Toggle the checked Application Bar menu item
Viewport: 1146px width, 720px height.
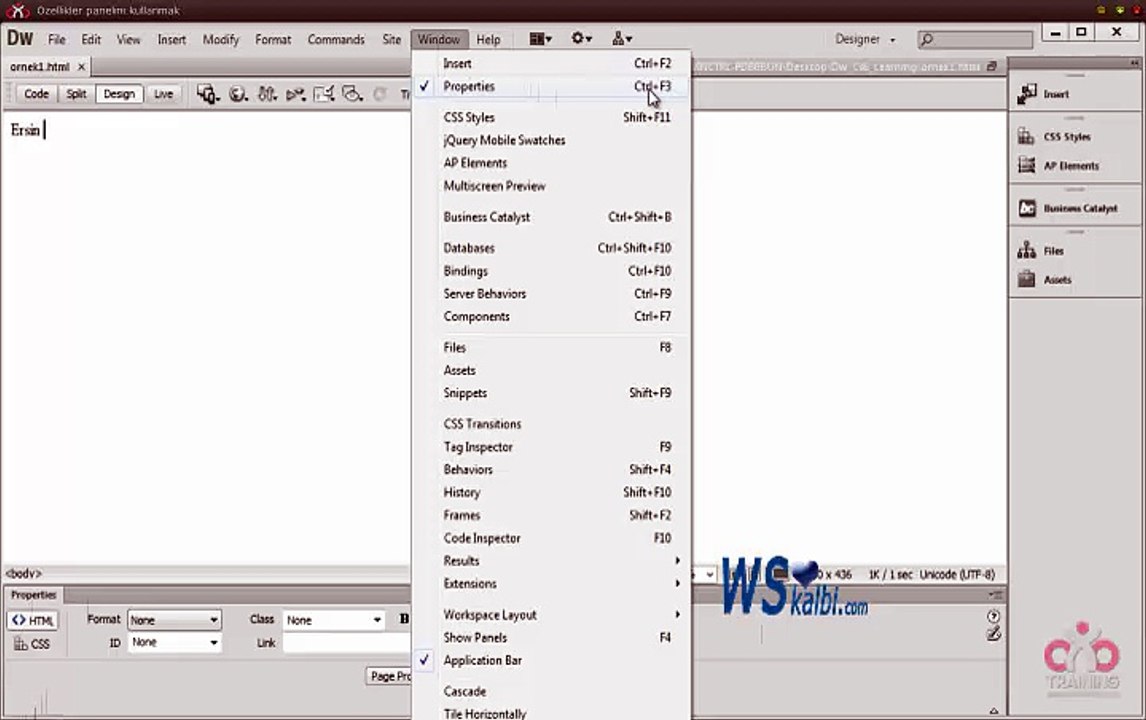pyautogui.click(x=552, y=660)
